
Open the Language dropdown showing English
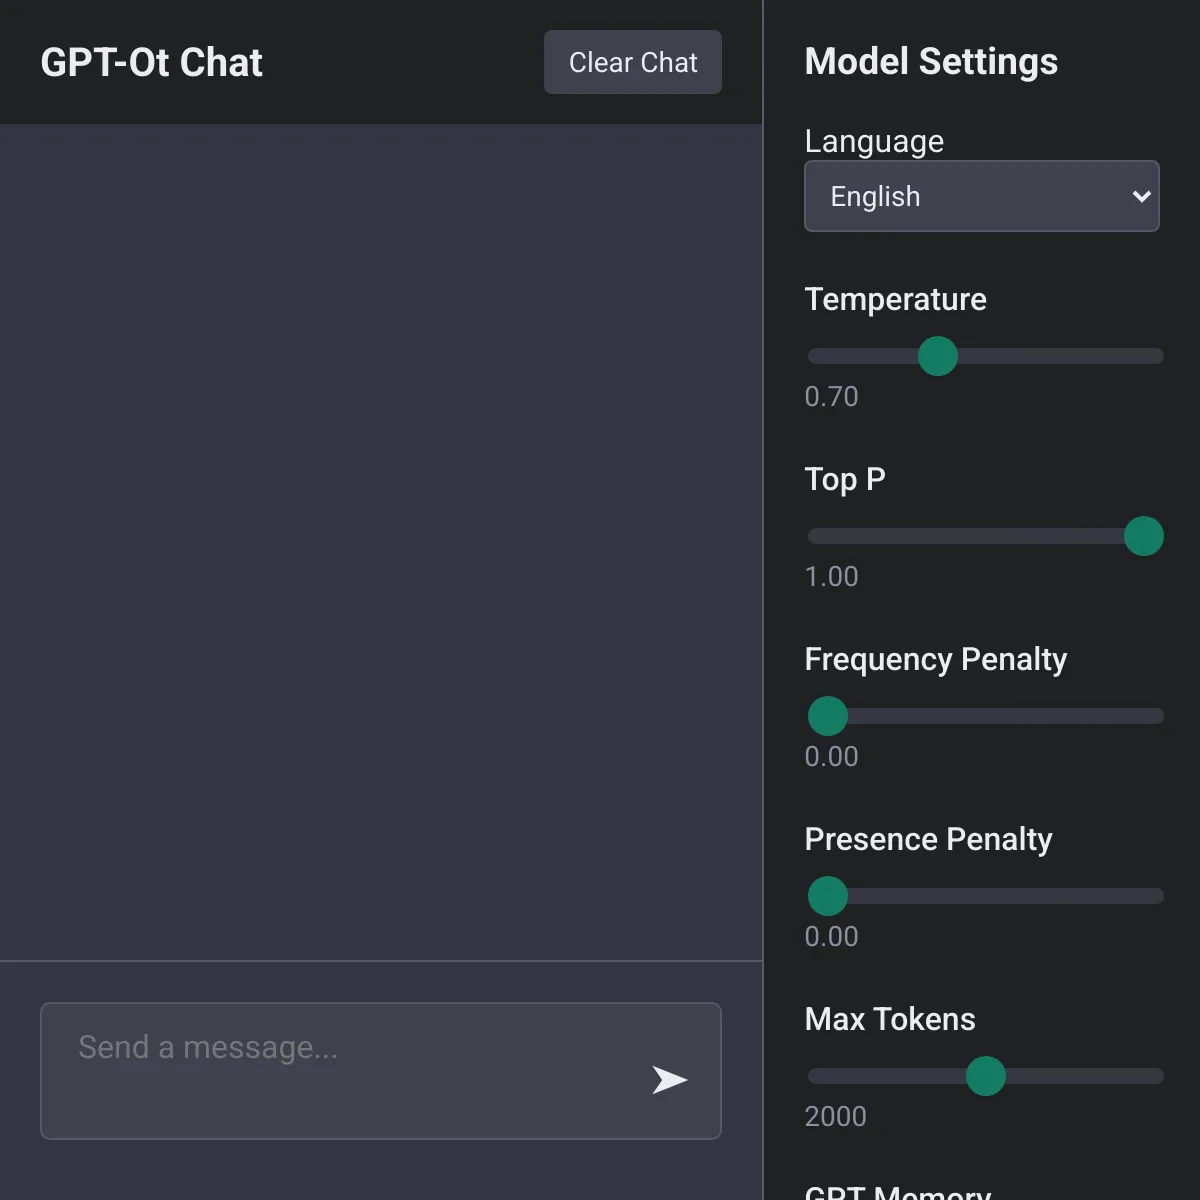[x=982, y=196]
